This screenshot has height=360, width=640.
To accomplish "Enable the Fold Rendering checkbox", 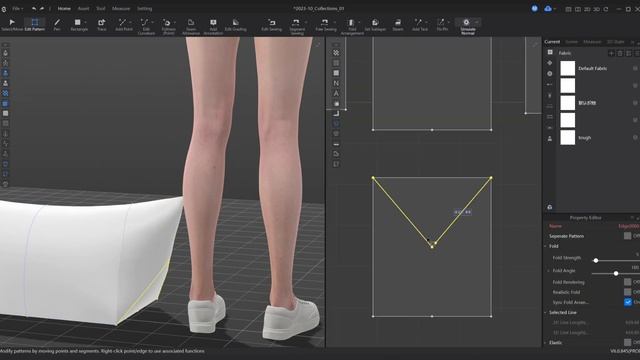I will click(x=627, y=282).
